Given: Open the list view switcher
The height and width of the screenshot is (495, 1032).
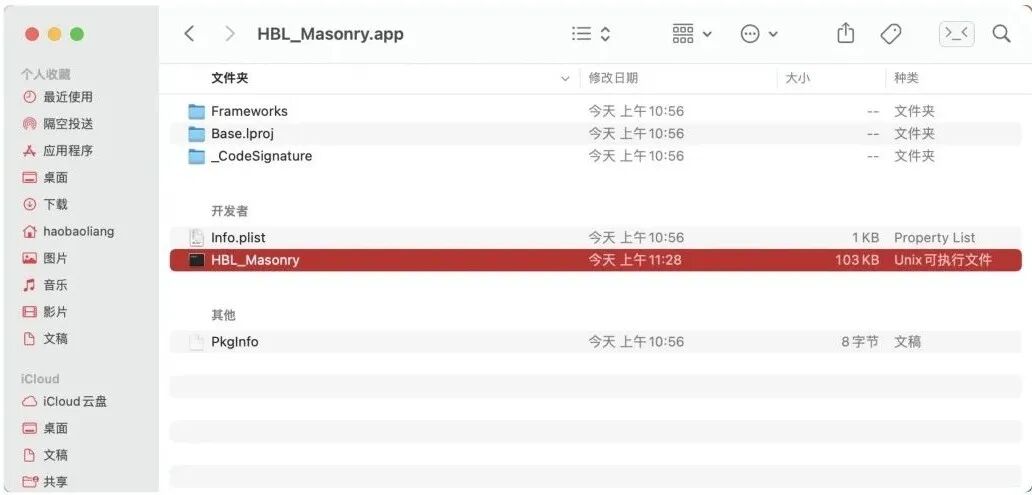Looking at the screenshot, I should click(x=591, y=34).
